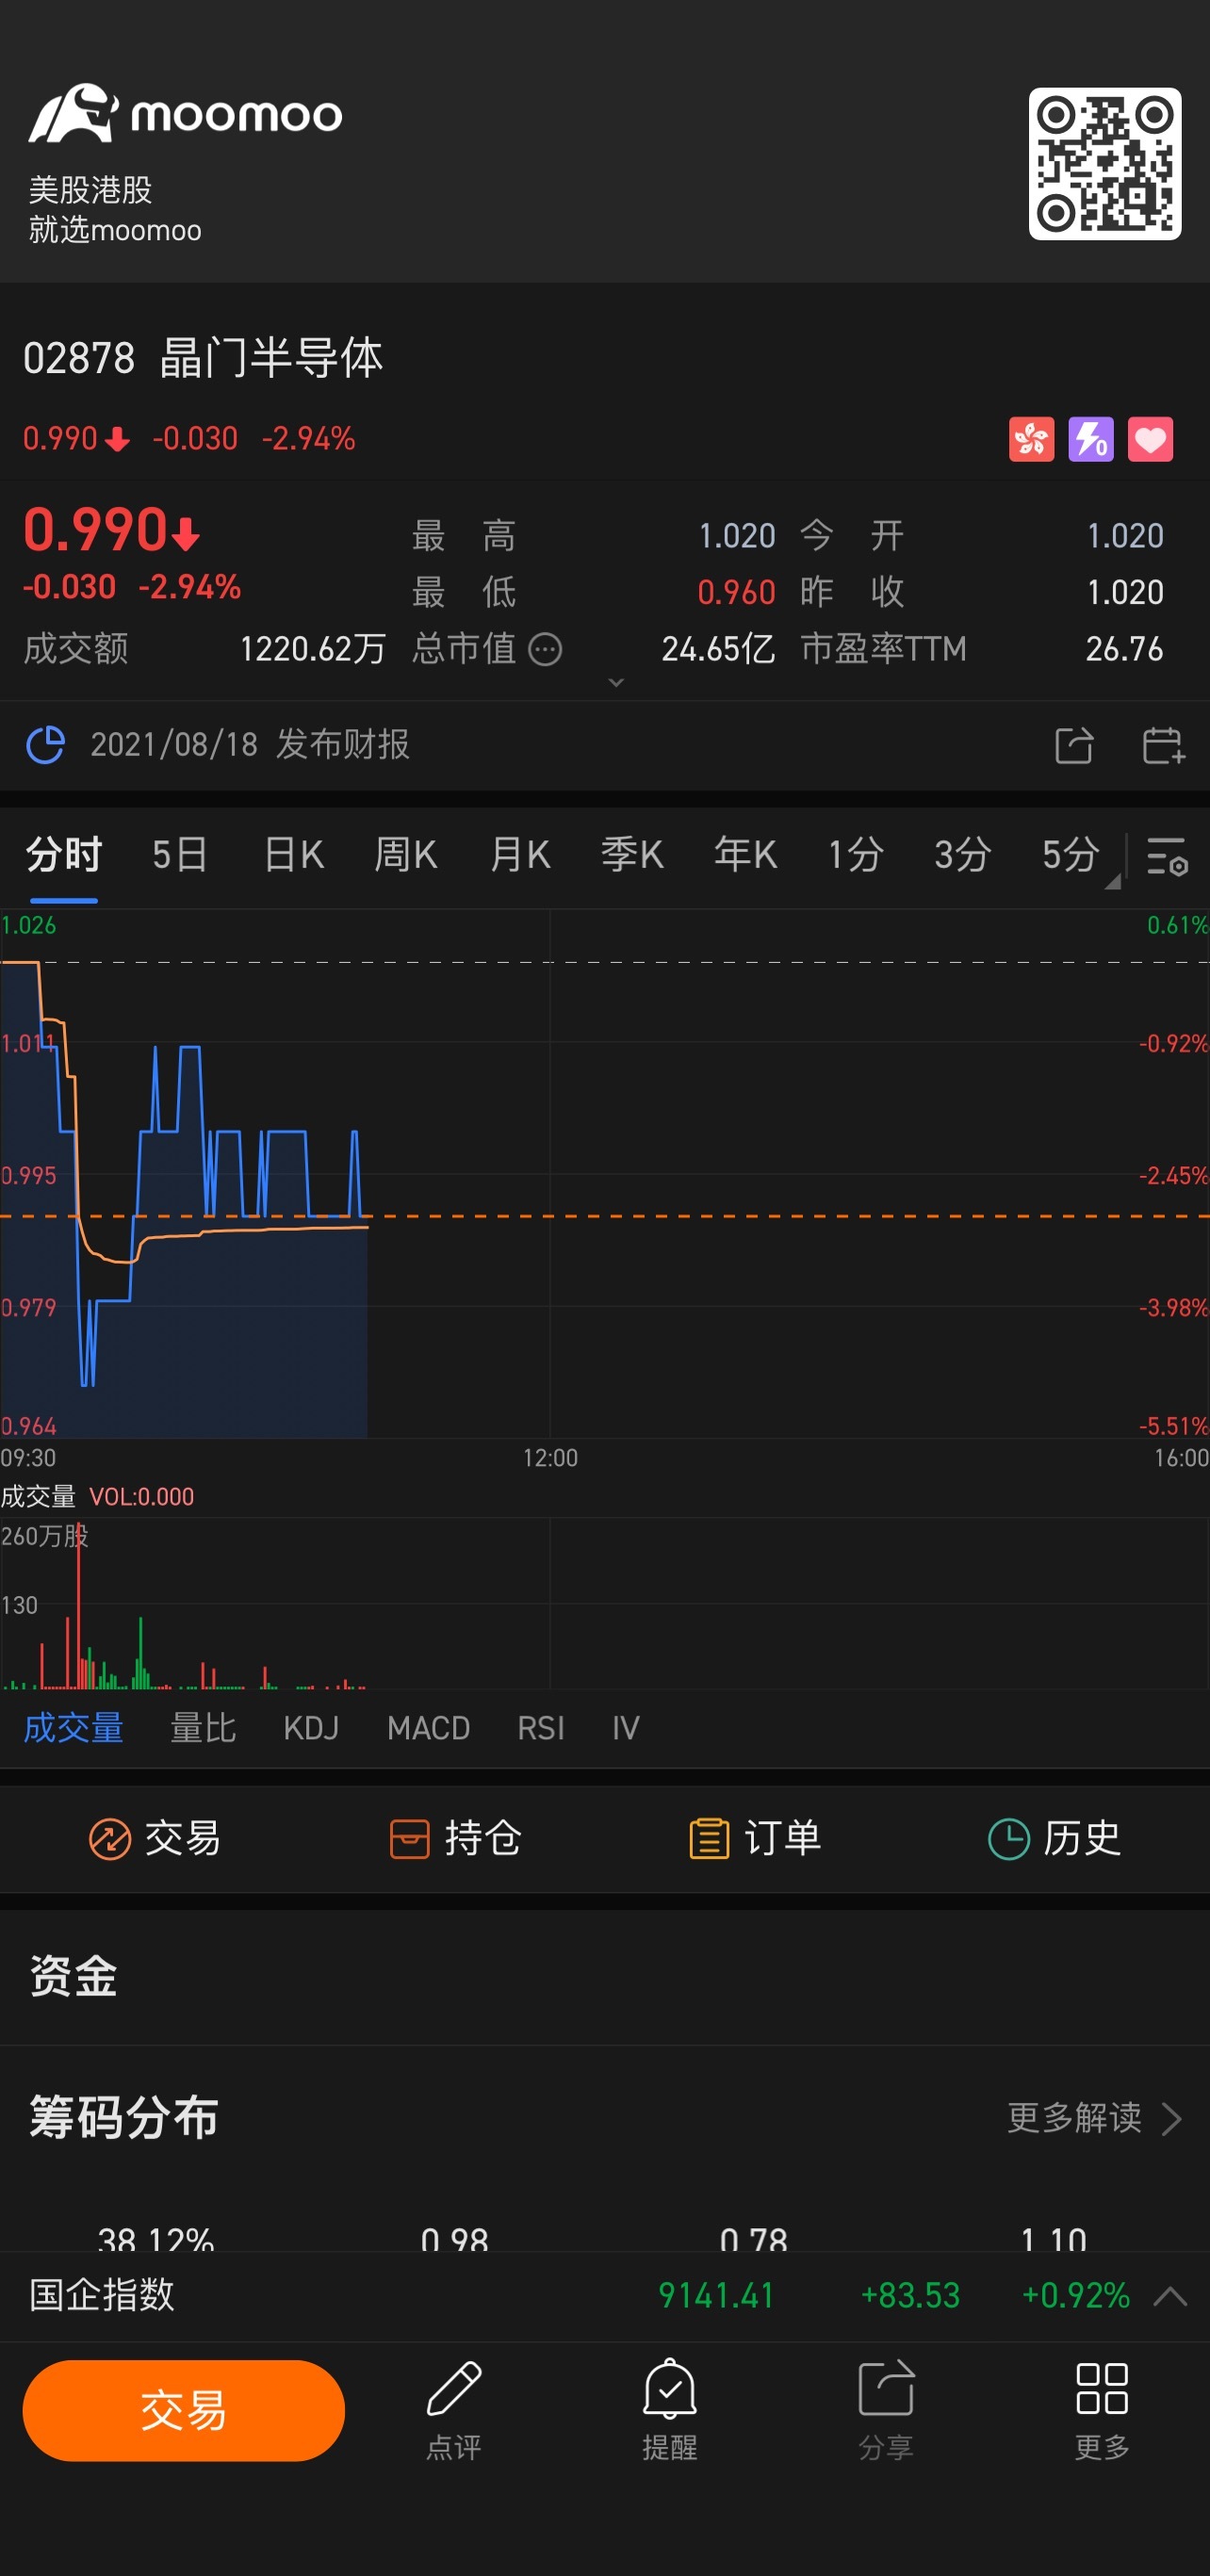Screen dimensions: 1210x2576
Task: Open market cap info circle icon
Action: (545, 649)
